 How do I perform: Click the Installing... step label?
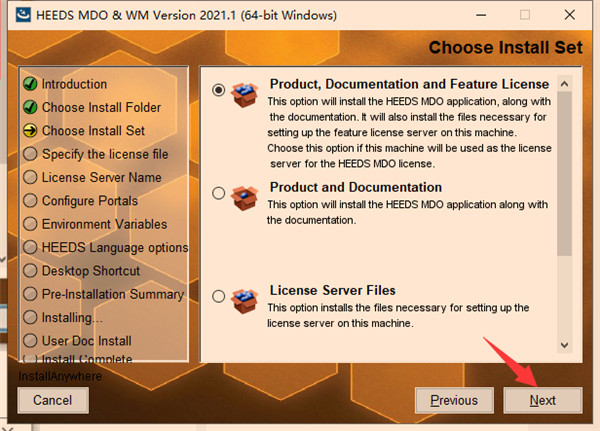[72, 318]
